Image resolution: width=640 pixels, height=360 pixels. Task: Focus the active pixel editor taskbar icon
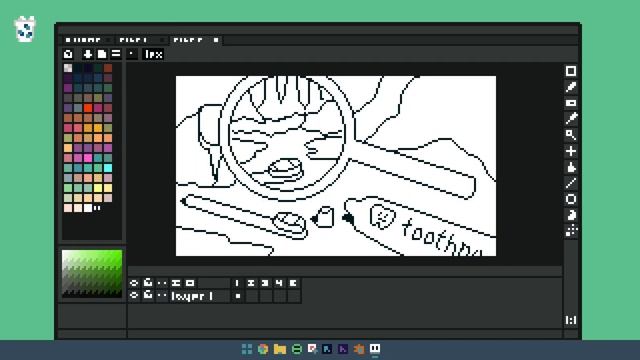[375, 349]
